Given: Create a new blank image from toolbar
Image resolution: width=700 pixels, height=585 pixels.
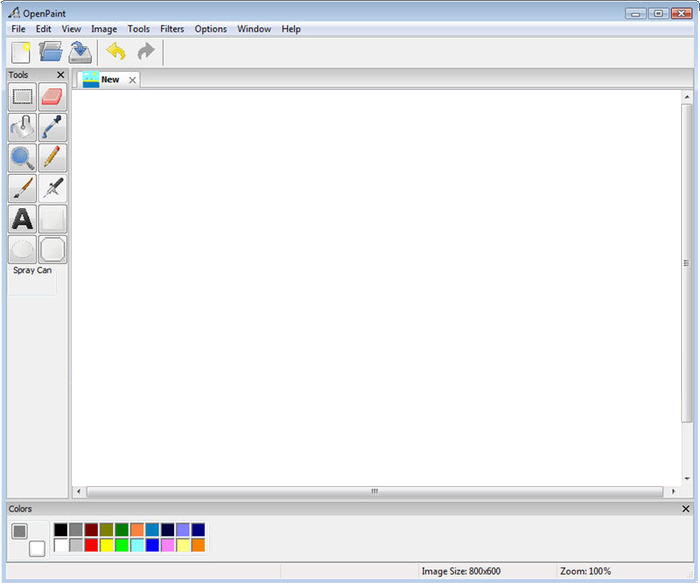Looking at the screenshot, I should click(21, 53).
